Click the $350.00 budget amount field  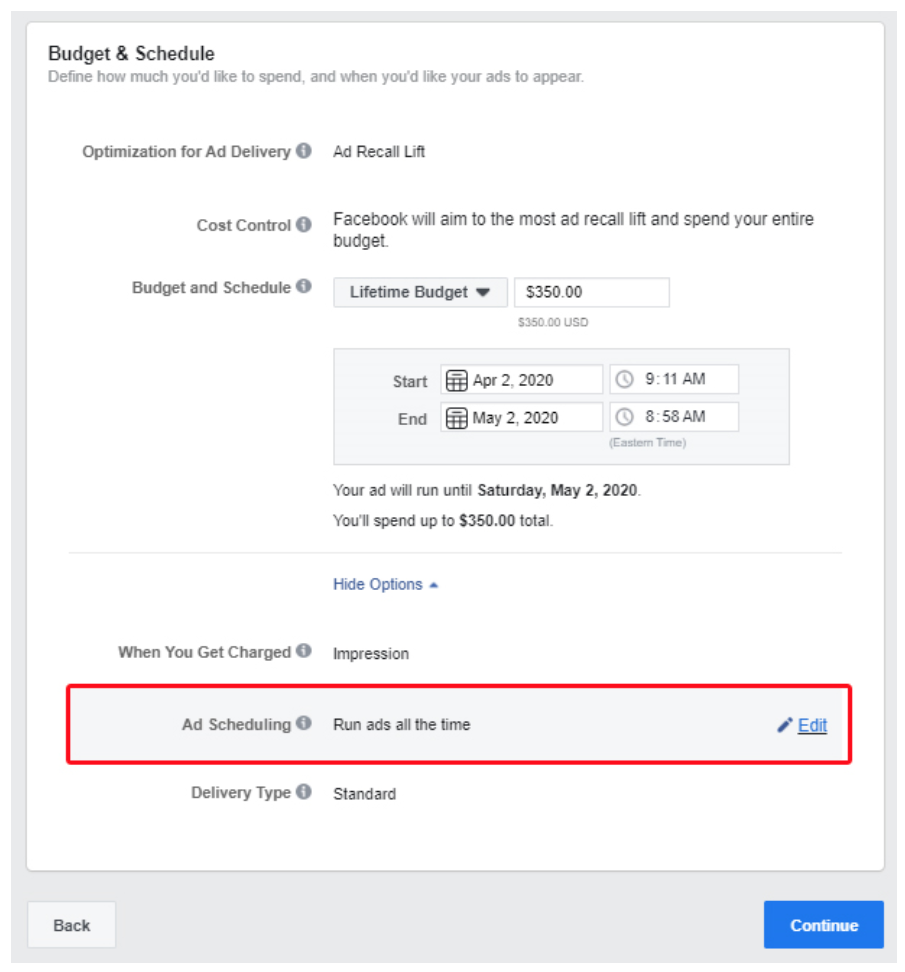[x=591, y=293]
